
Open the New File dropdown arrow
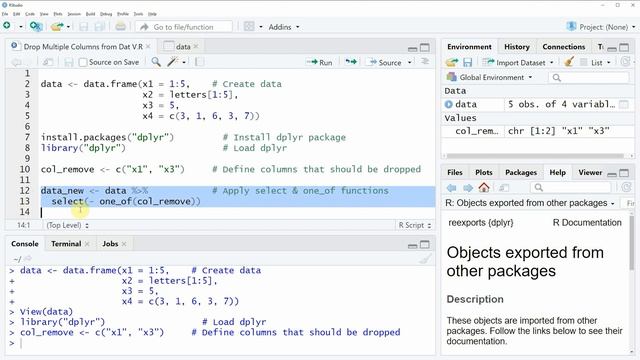[20, 27]
